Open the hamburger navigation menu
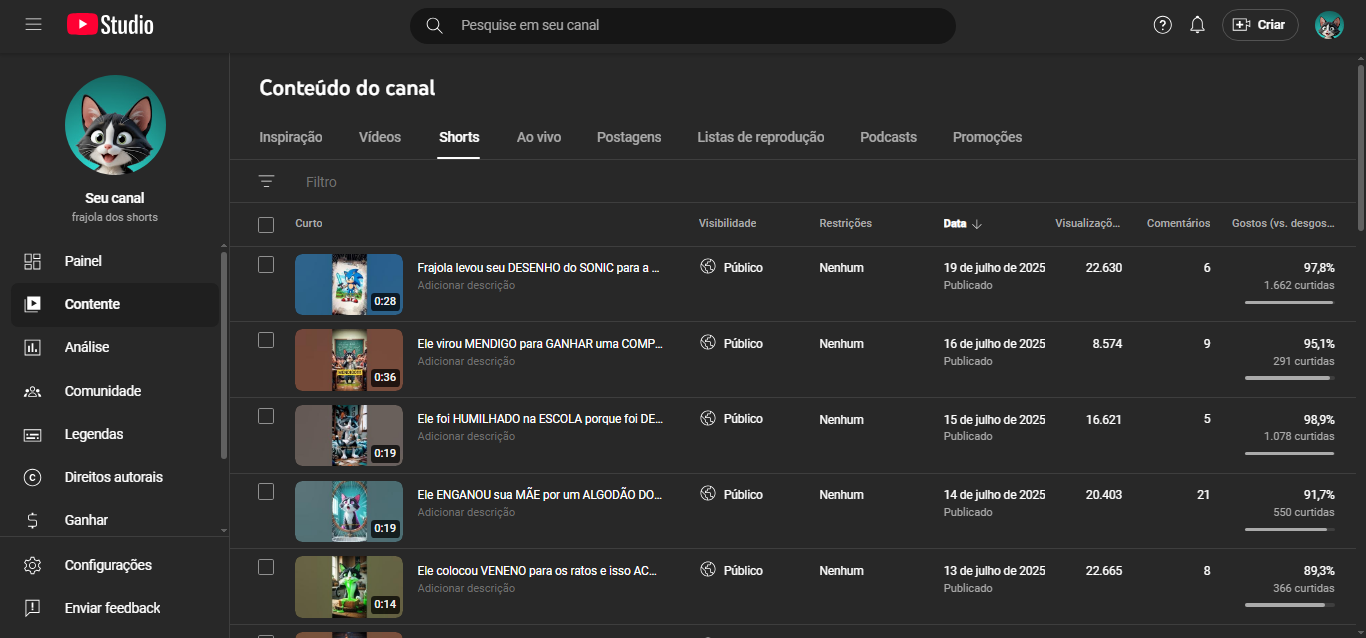The width and height of the screenshot is (1366, 638). point(33,24)
